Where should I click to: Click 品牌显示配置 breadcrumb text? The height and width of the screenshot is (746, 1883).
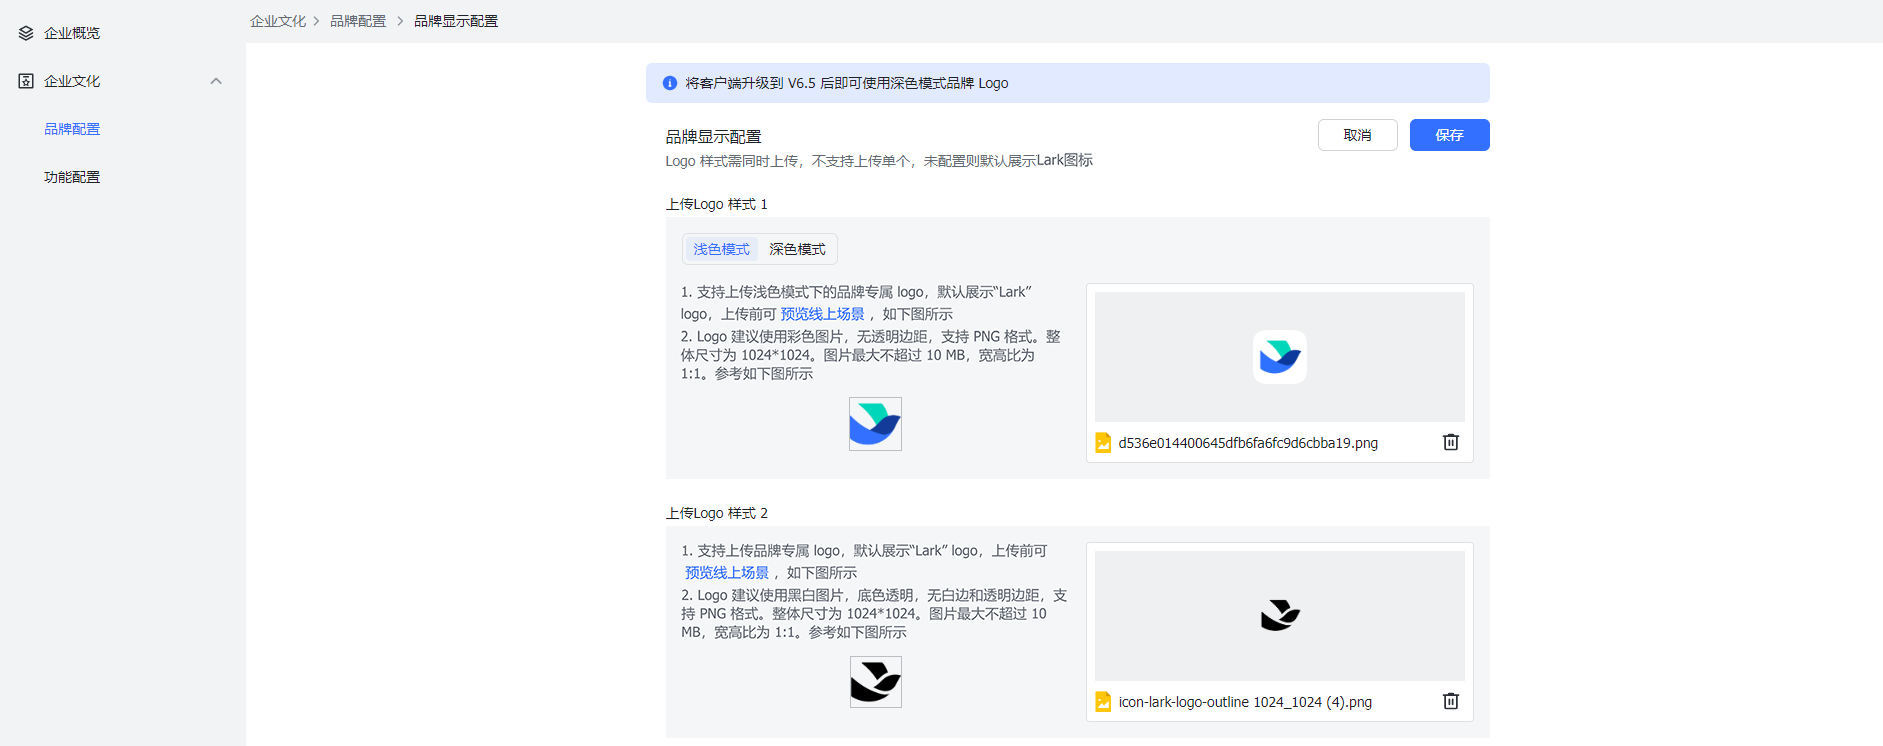tap(456, 21)
